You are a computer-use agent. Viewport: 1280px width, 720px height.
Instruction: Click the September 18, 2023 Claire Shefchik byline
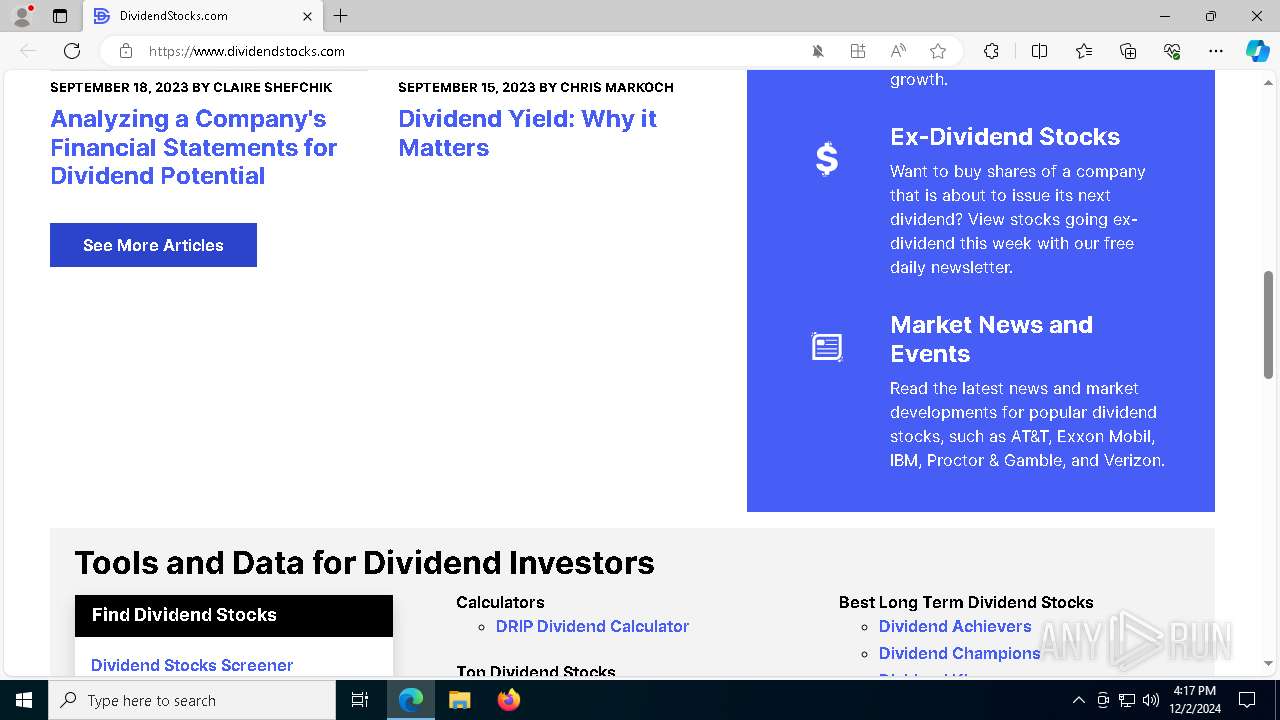click(x=191, y=88)
